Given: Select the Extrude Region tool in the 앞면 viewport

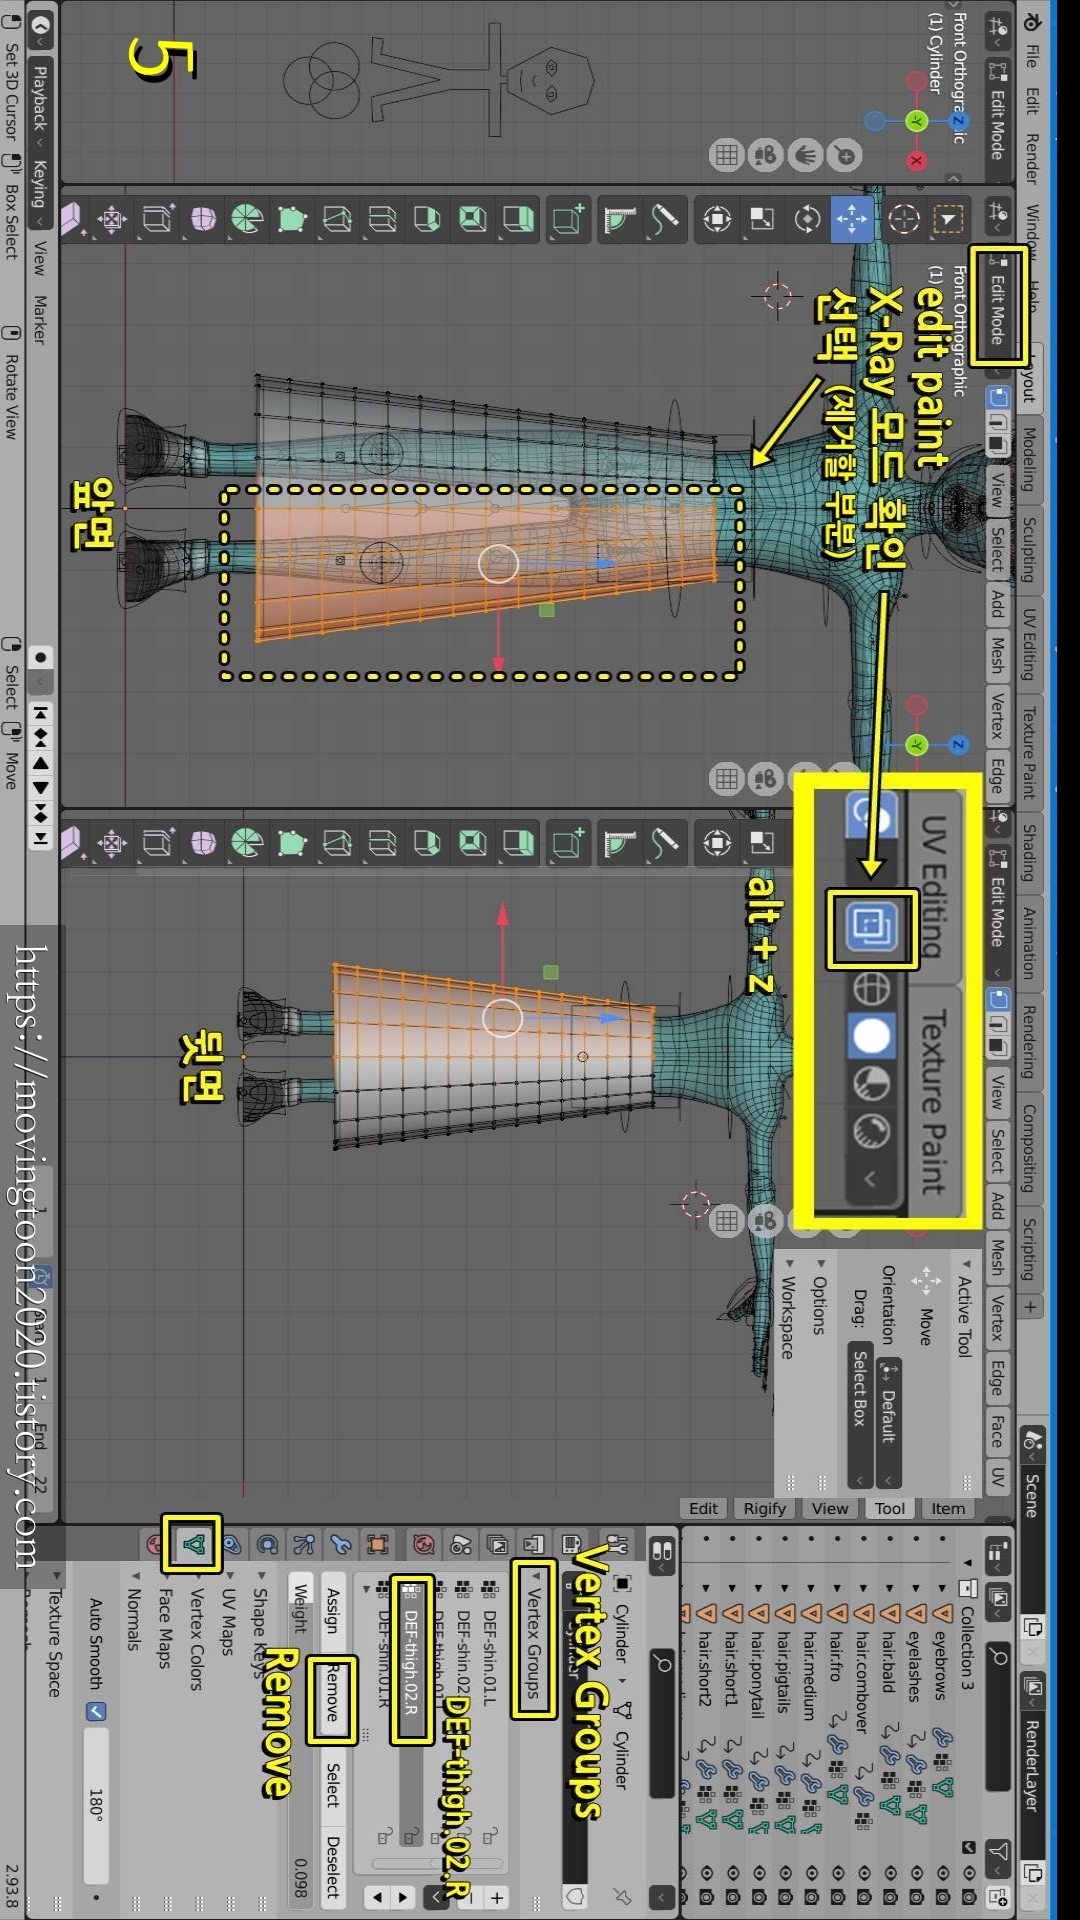Looking at the screenshot, I should (x=518, y=219).
